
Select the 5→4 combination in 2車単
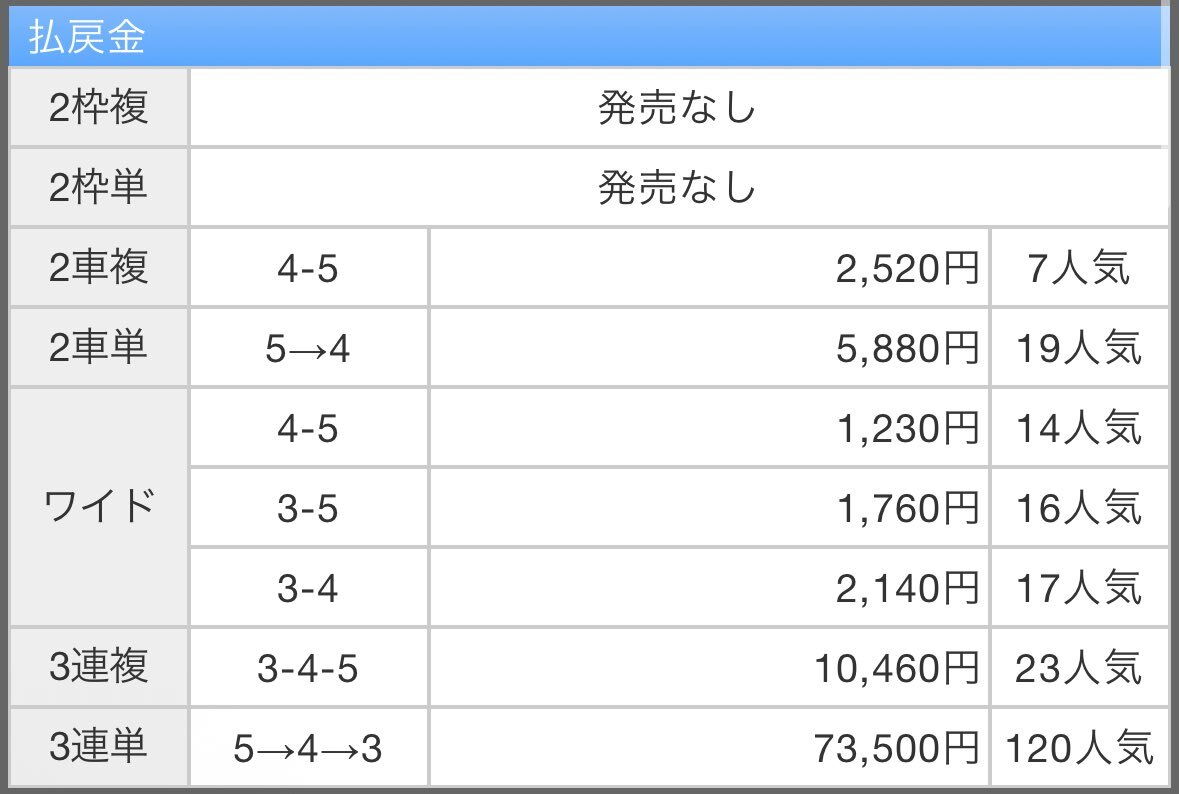coord(308,348)
